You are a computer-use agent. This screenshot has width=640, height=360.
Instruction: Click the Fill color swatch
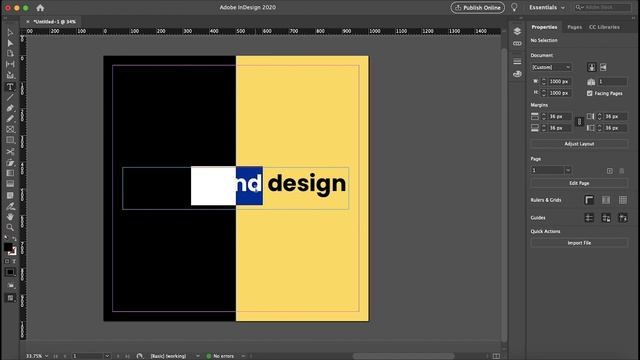click(8, 247)
